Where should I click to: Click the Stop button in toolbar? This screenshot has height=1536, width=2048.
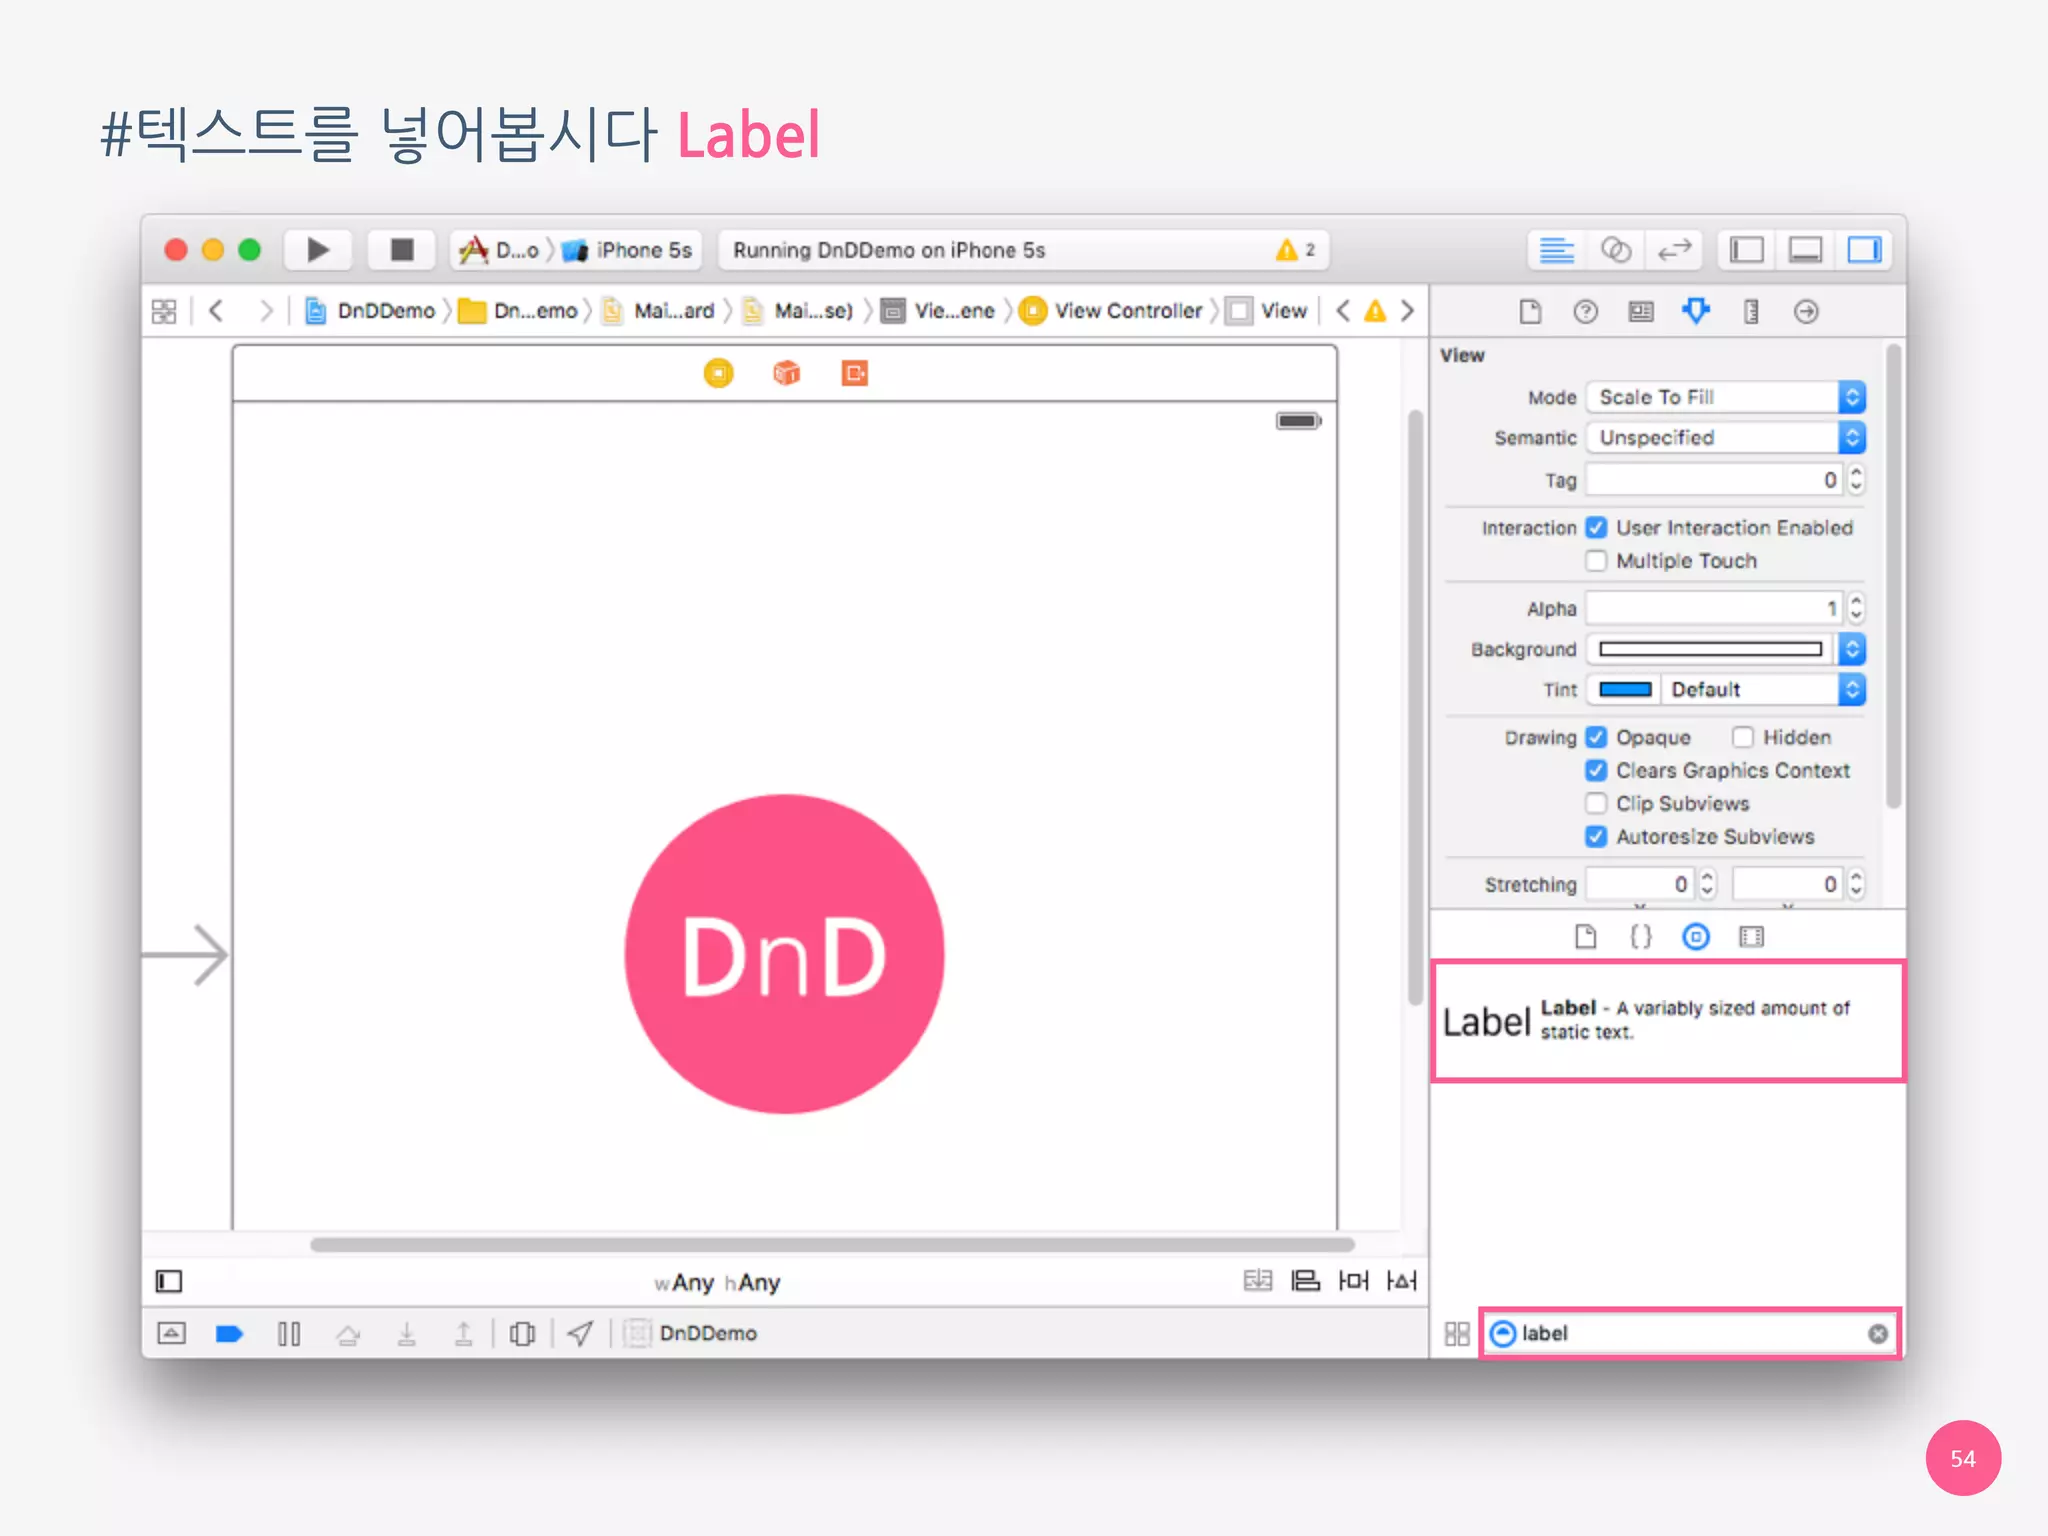(x=401, y=250)
